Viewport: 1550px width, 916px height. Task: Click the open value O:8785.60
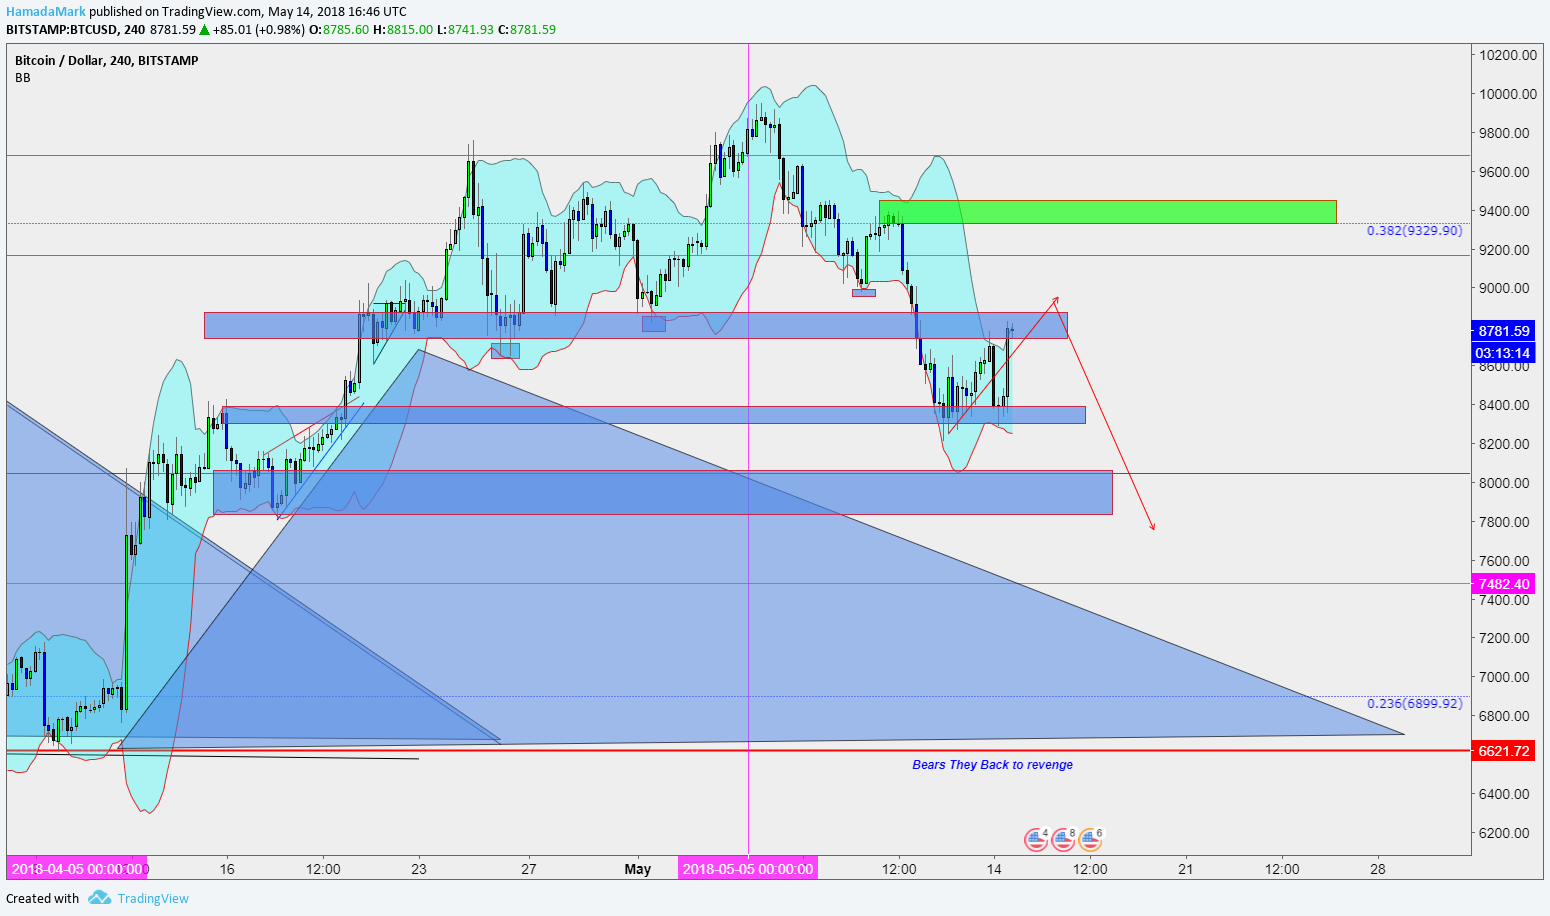[x=339, y=29]
